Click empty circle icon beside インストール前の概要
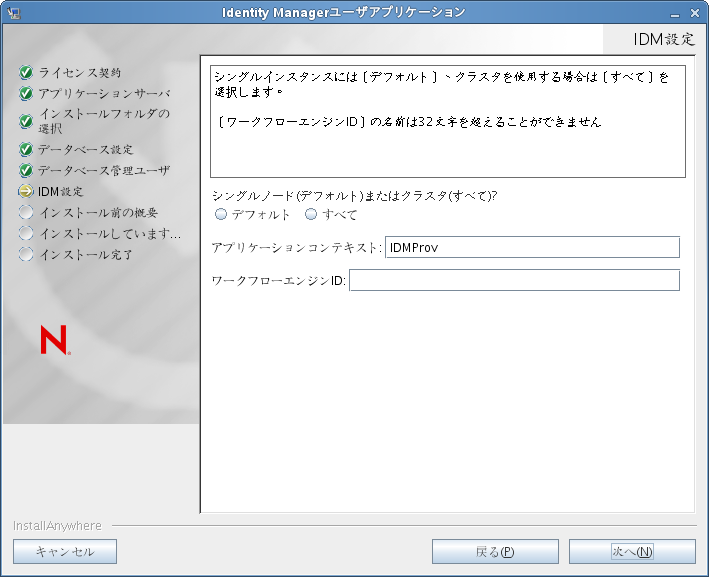The width and height of the screenshot is (709, 577). 26,212
